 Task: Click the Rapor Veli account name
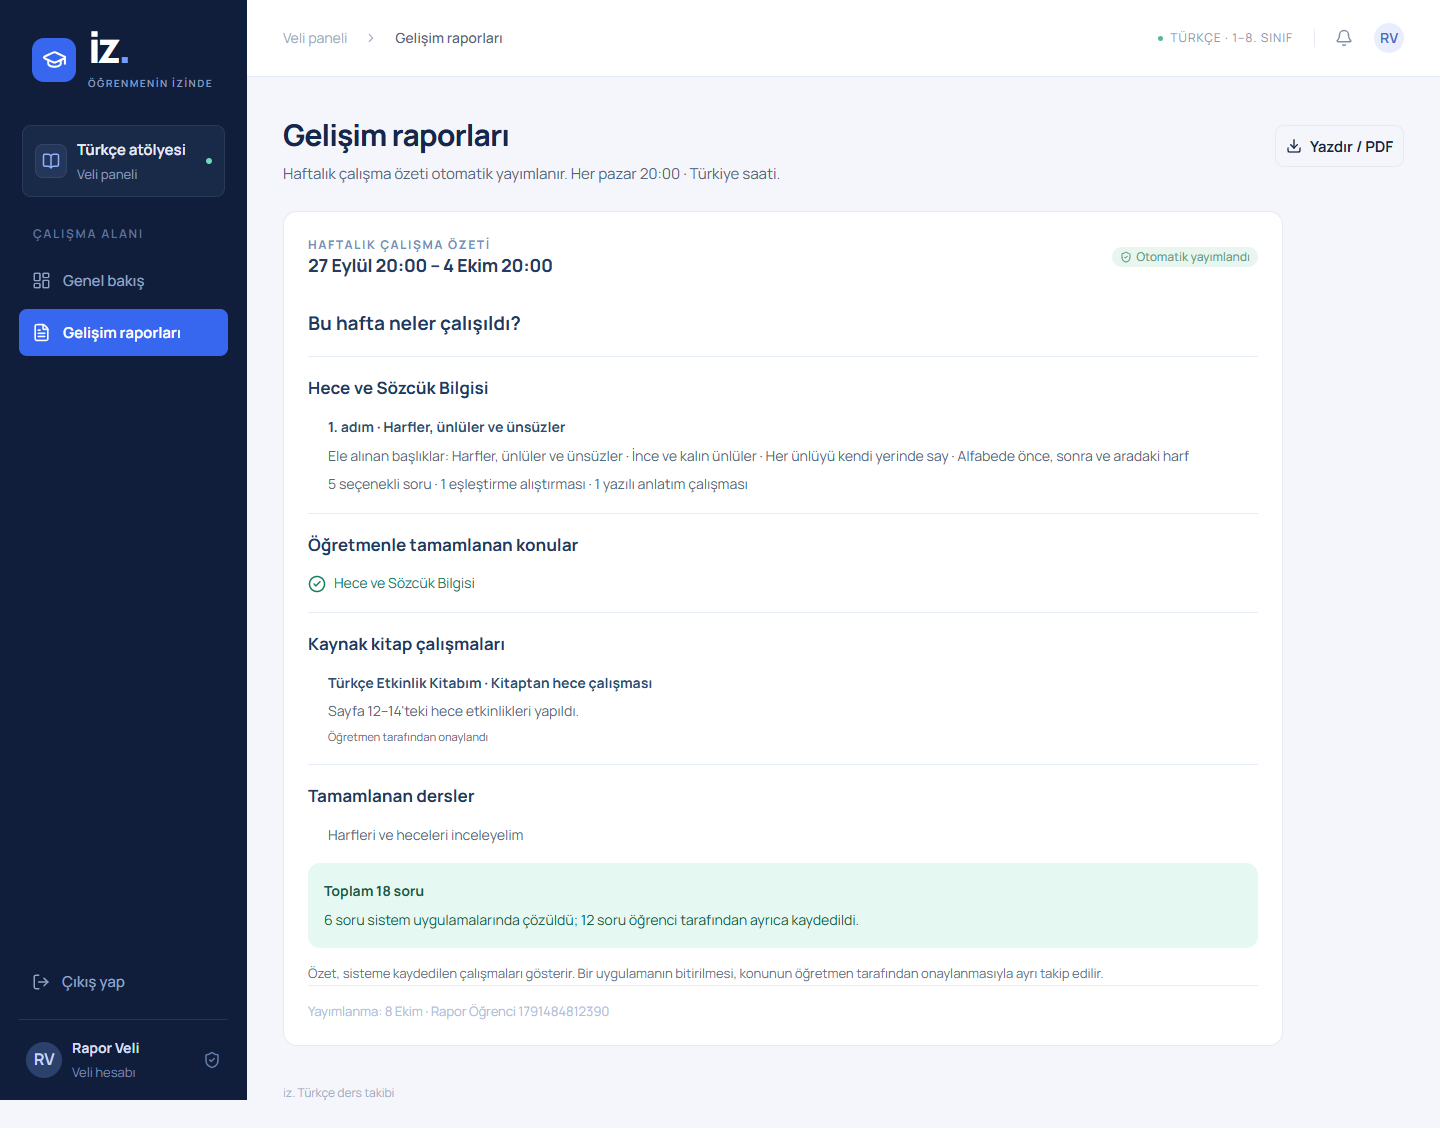click(105, 1048)
